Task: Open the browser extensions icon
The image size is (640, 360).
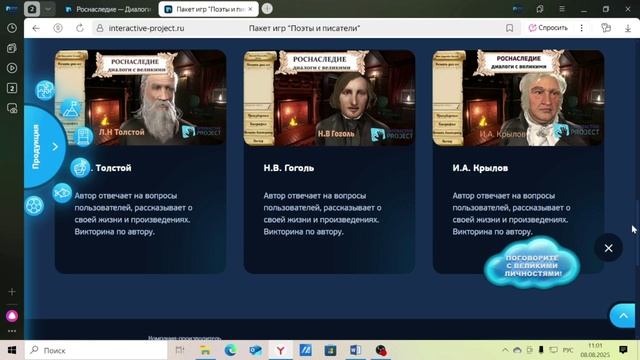Action: [x=606, y=28]
